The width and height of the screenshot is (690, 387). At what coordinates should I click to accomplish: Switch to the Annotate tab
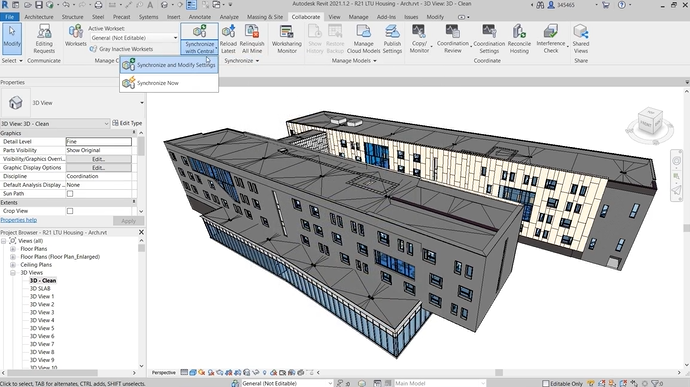coord(200,17)
